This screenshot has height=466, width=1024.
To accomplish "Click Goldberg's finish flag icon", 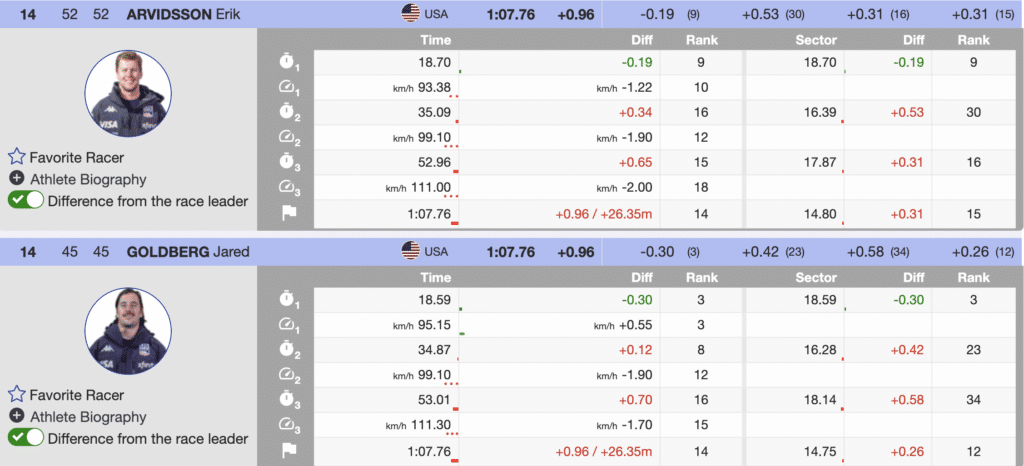I will 289,451.
